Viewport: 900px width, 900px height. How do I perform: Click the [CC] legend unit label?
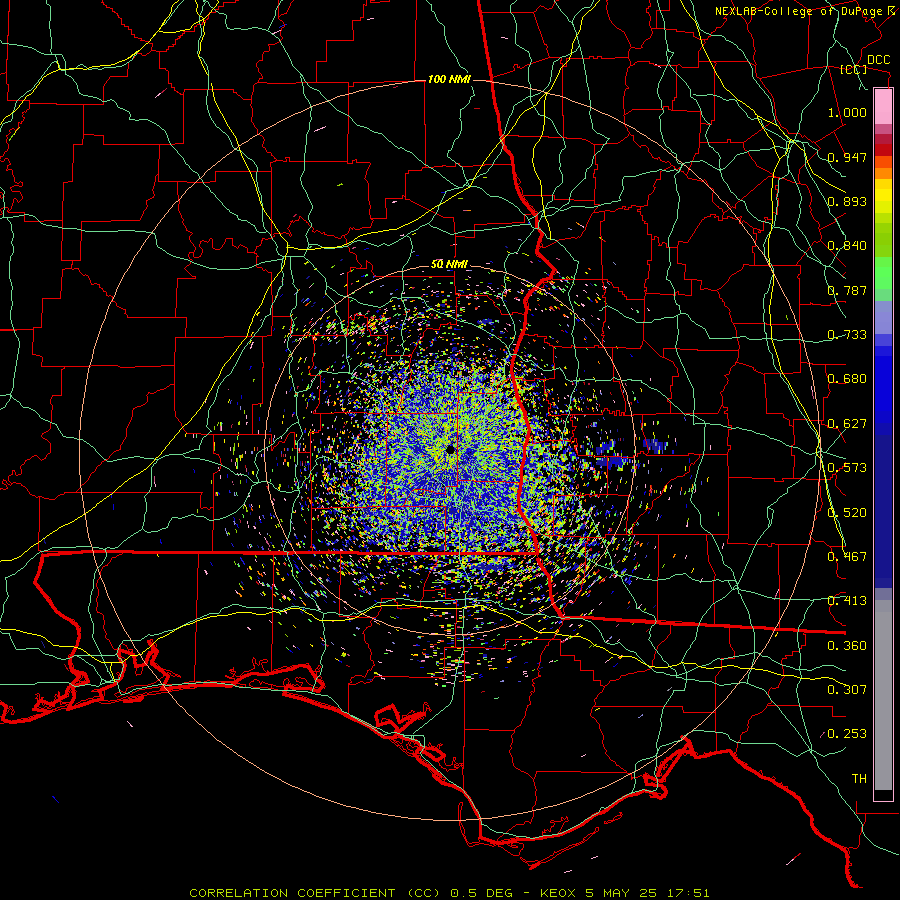pyautogui.click(x=854, y=69)
